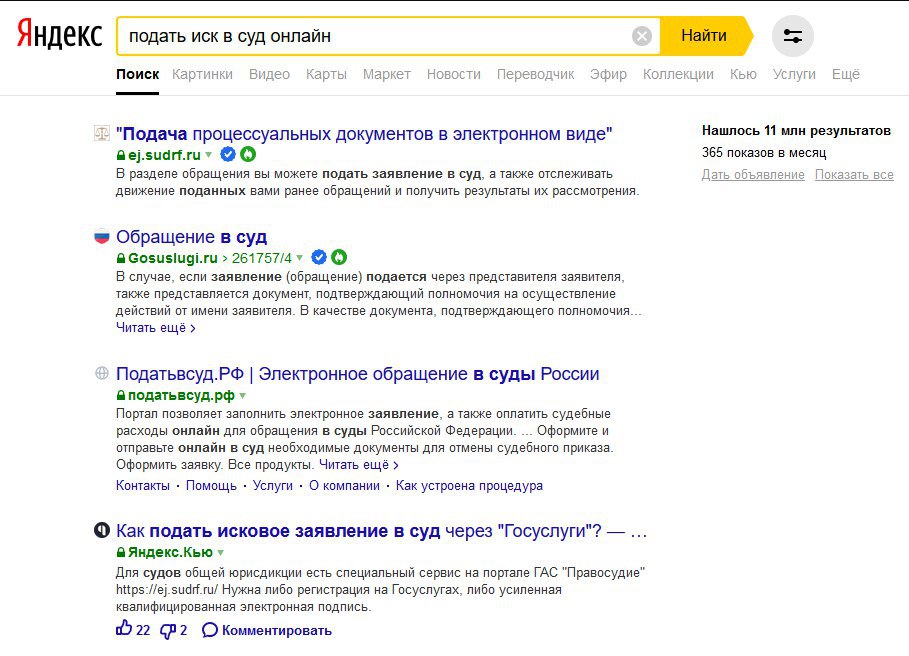The width and height of the screenshot is (909, 656).
Task: Click the 261757/4 path segment link
Action: (x=261, y=258)
